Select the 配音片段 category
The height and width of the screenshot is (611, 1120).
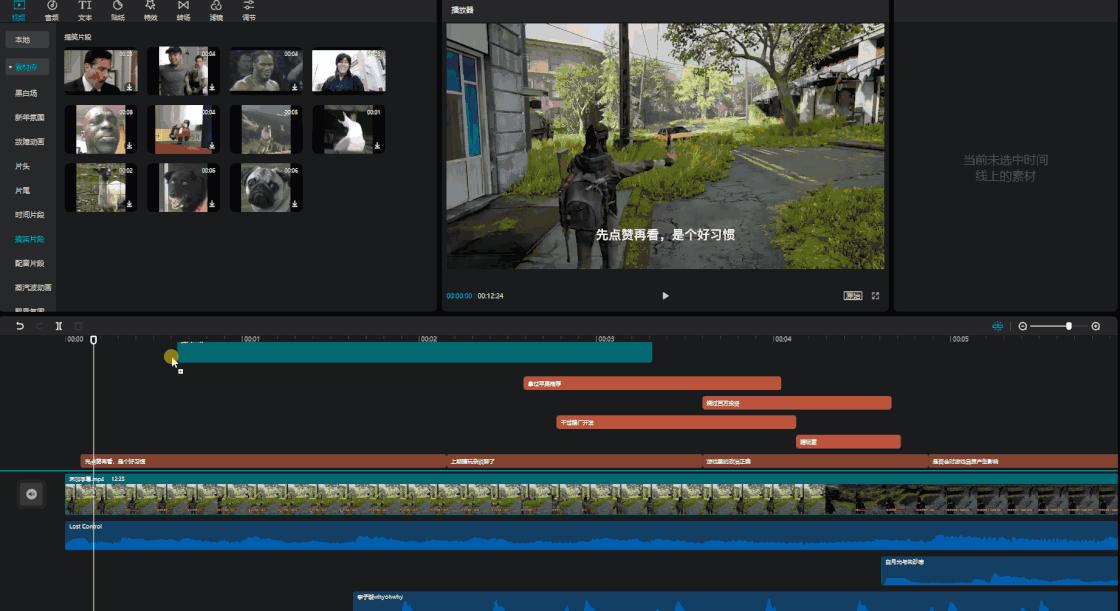29,263
